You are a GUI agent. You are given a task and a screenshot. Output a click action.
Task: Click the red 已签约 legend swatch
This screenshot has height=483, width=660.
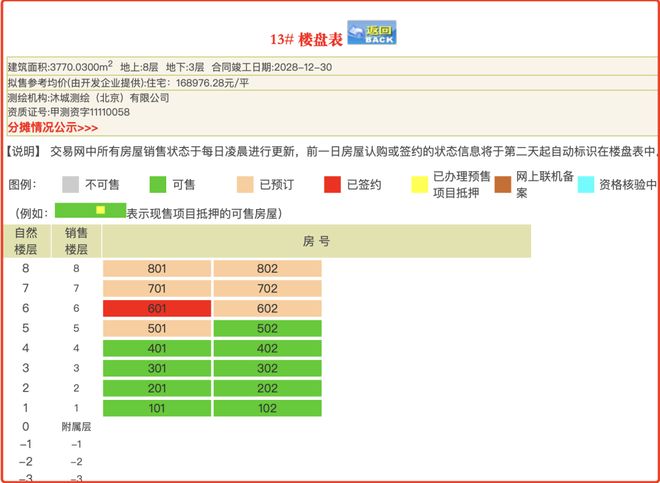click(x=332, y=184)
